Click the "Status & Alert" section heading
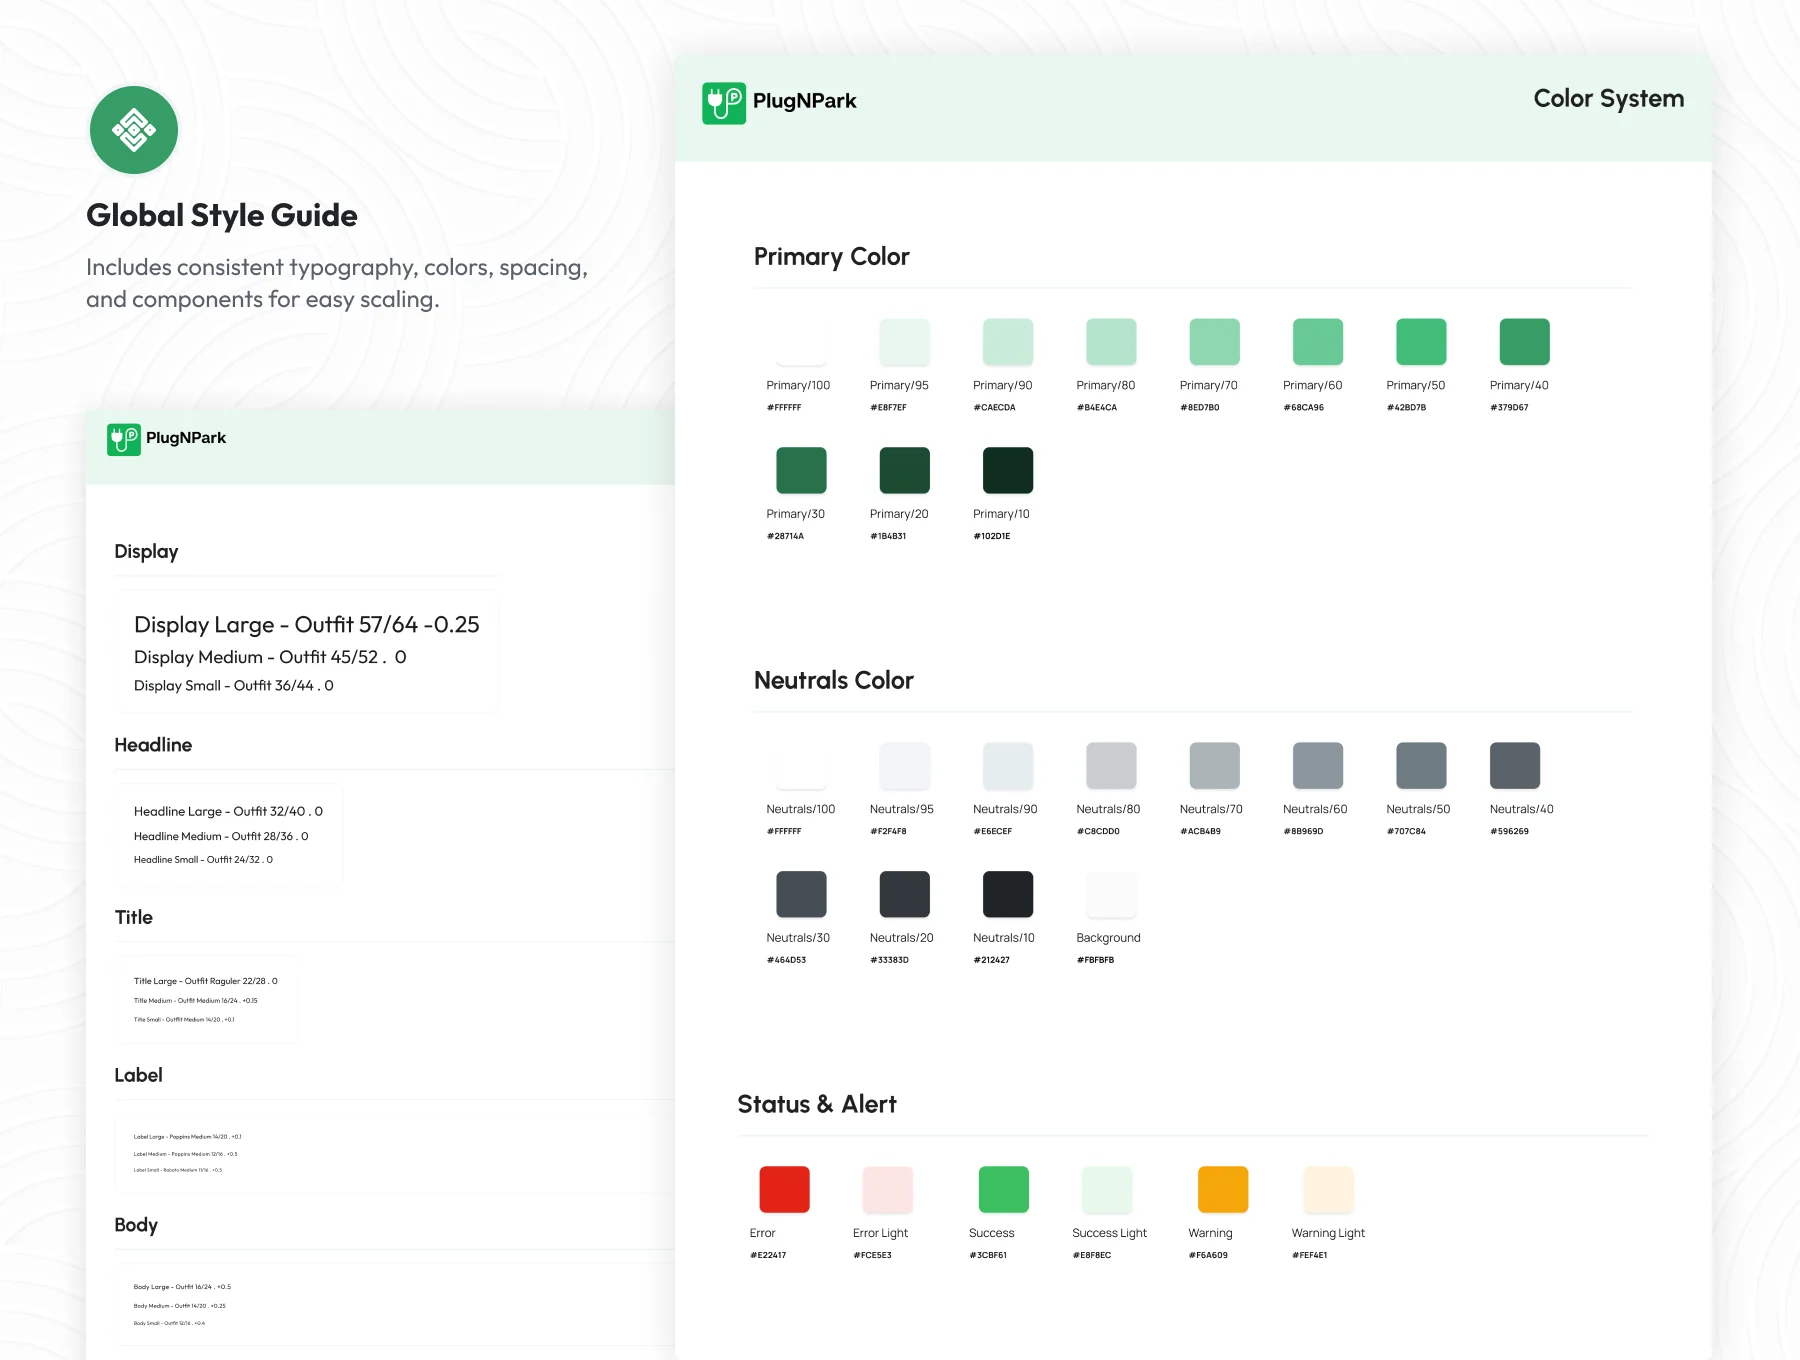This screenshot has height=1360, width=1800. (x=817, y=1104)
